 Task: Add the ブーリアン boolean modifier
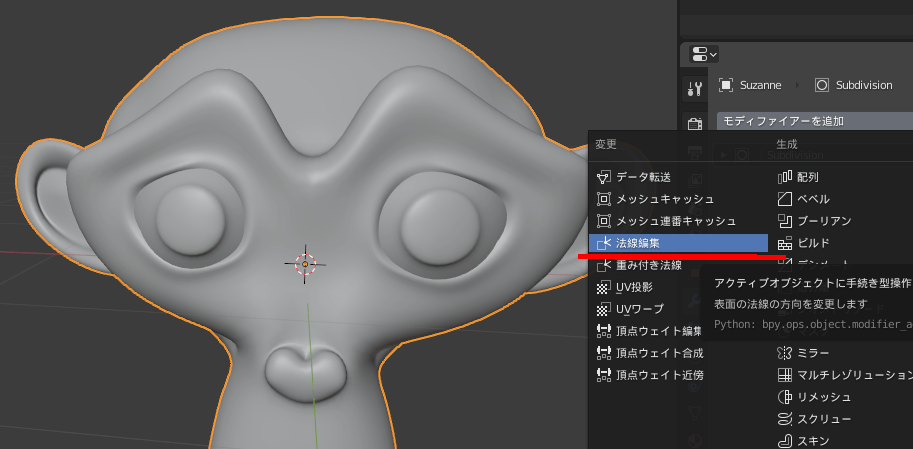843,221
